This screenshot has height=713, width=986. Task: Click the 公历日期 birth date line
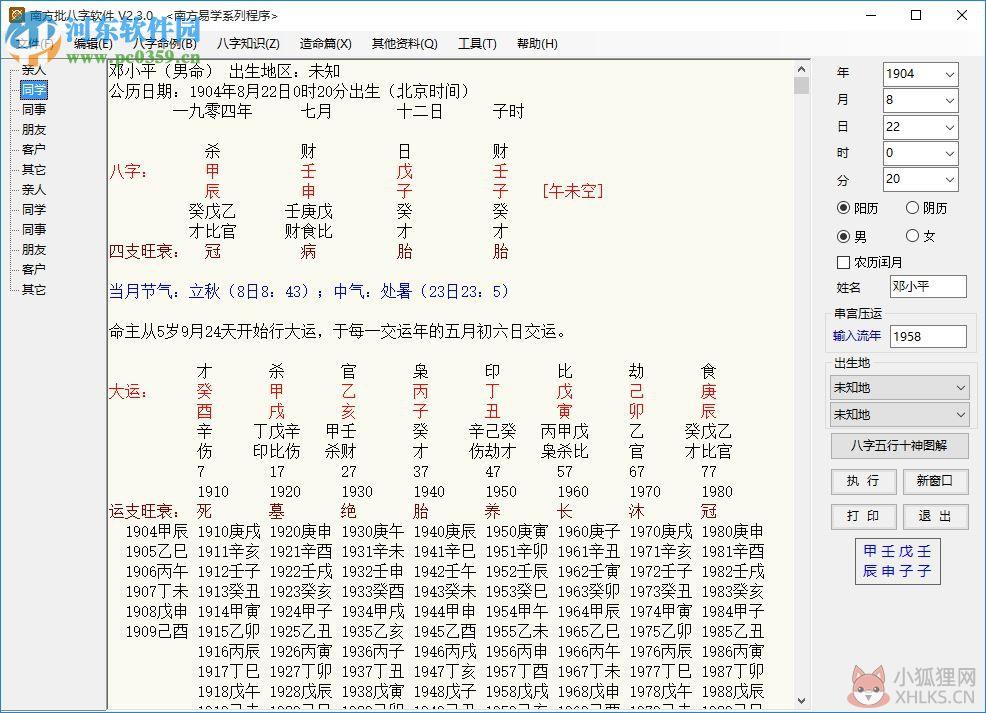(x=290, y=92)
